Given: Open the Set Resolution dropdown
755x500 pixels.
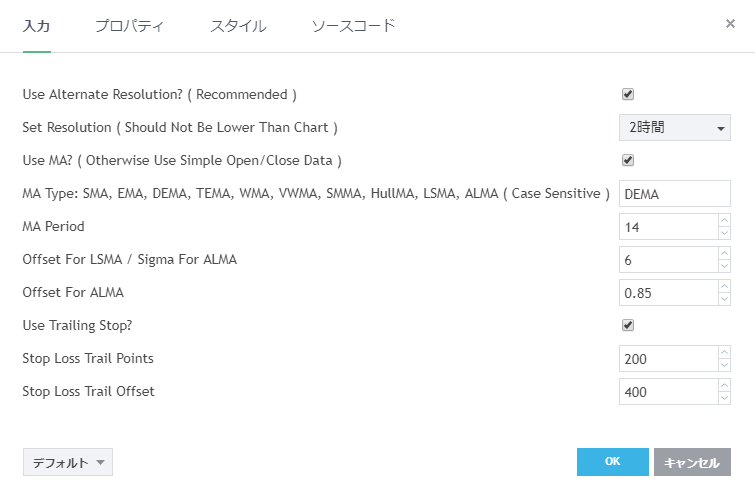Looking at the screenshot, I should coord(675,127).
